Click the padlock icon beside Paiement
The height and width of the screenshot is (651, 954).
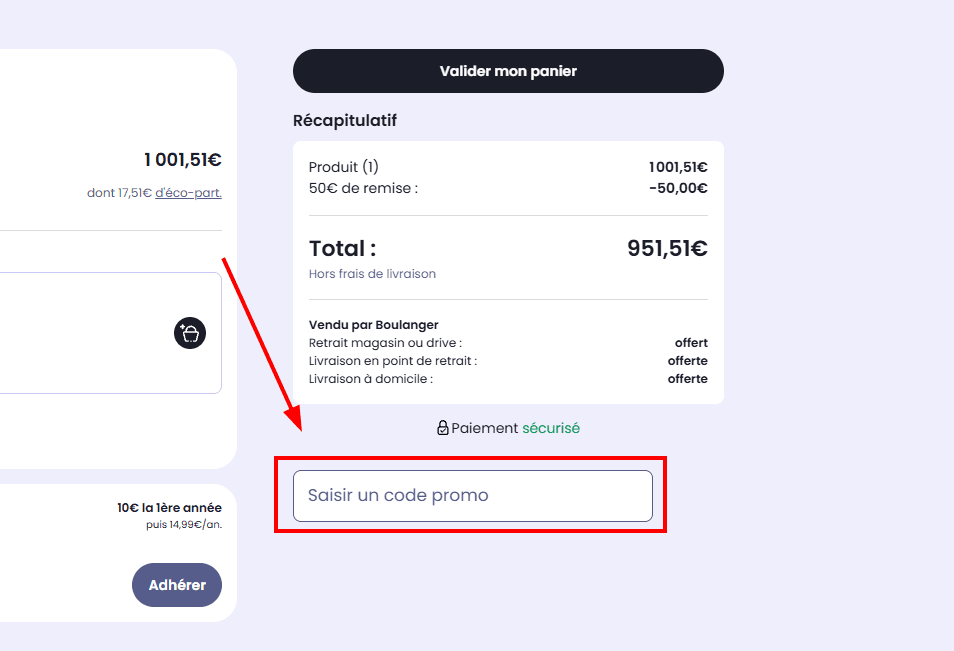443,428
